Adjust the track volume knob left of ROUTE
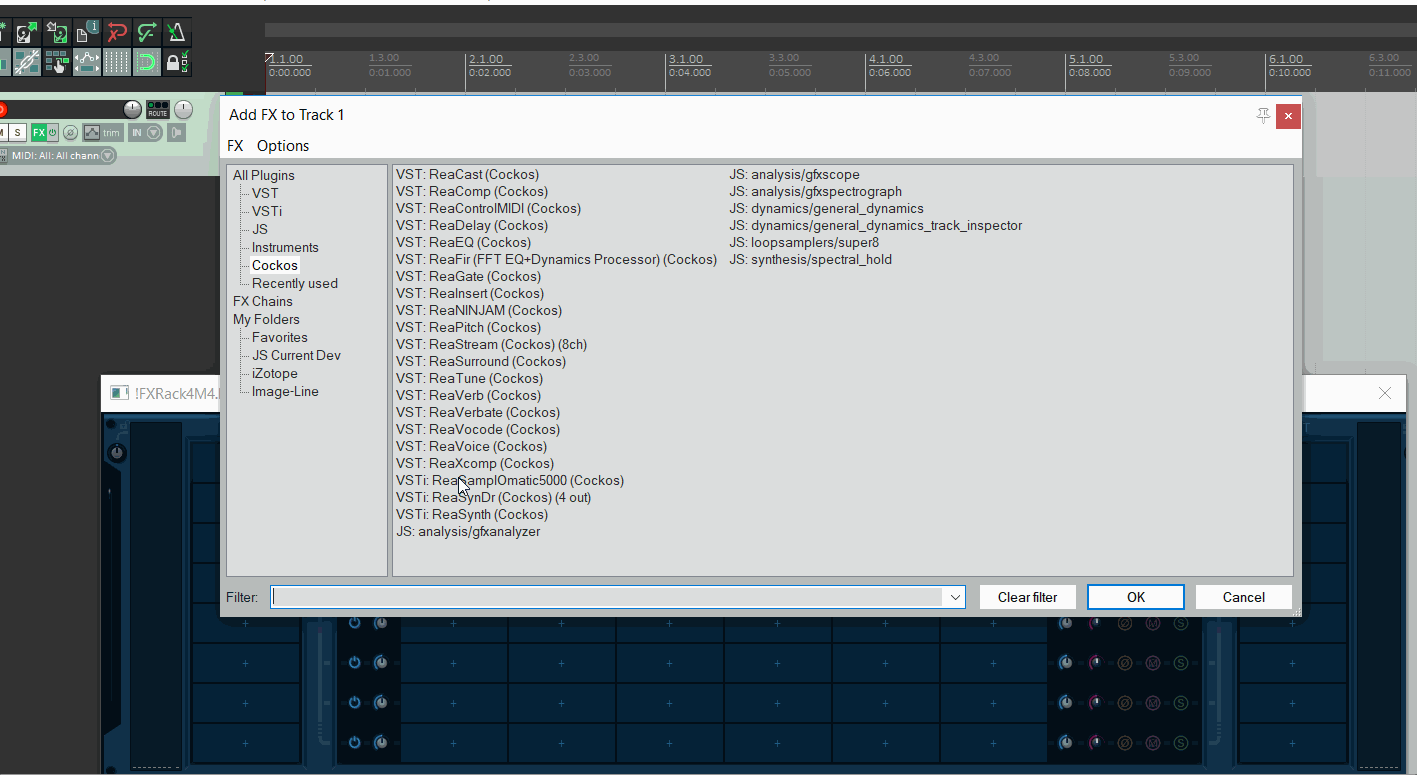Viewport: 1417px width, 775px height. pos(133,109)
